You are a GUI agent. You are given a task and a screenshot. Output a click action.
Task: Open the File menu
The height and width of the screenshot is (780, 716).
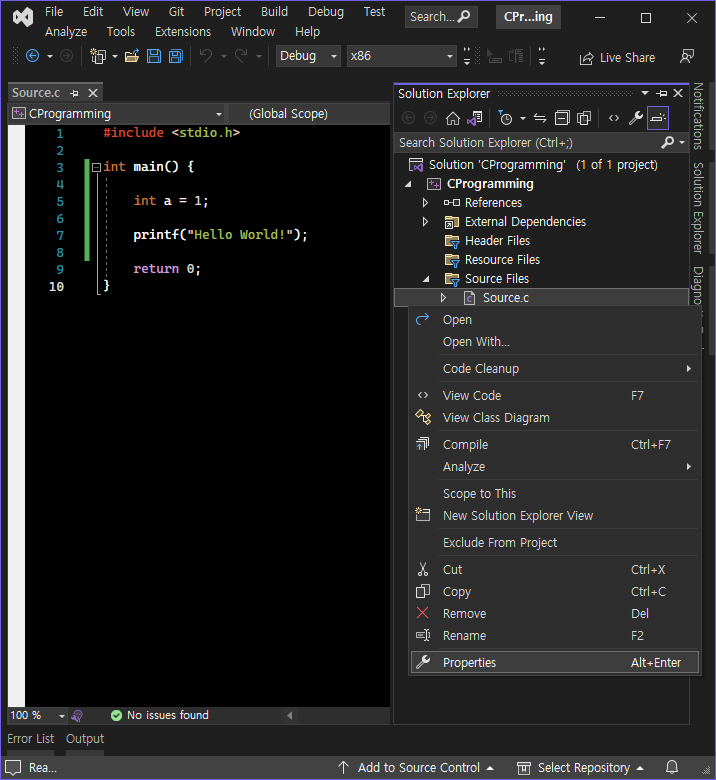click(x=54, y=11)
